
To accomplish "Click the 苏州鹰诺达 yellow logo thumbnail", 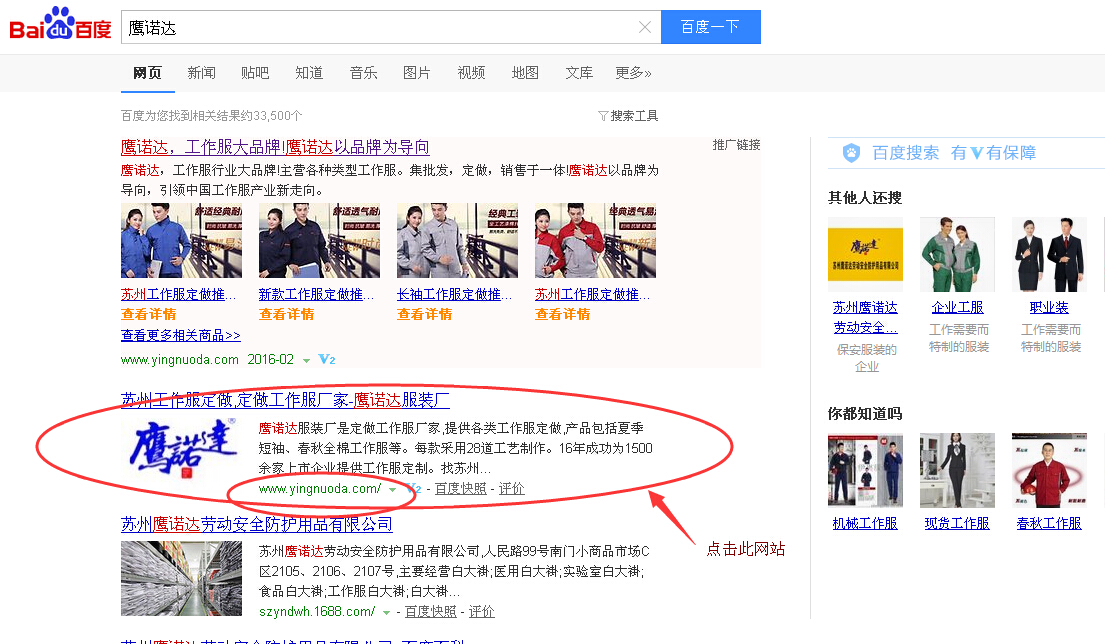I will [865, 255].
